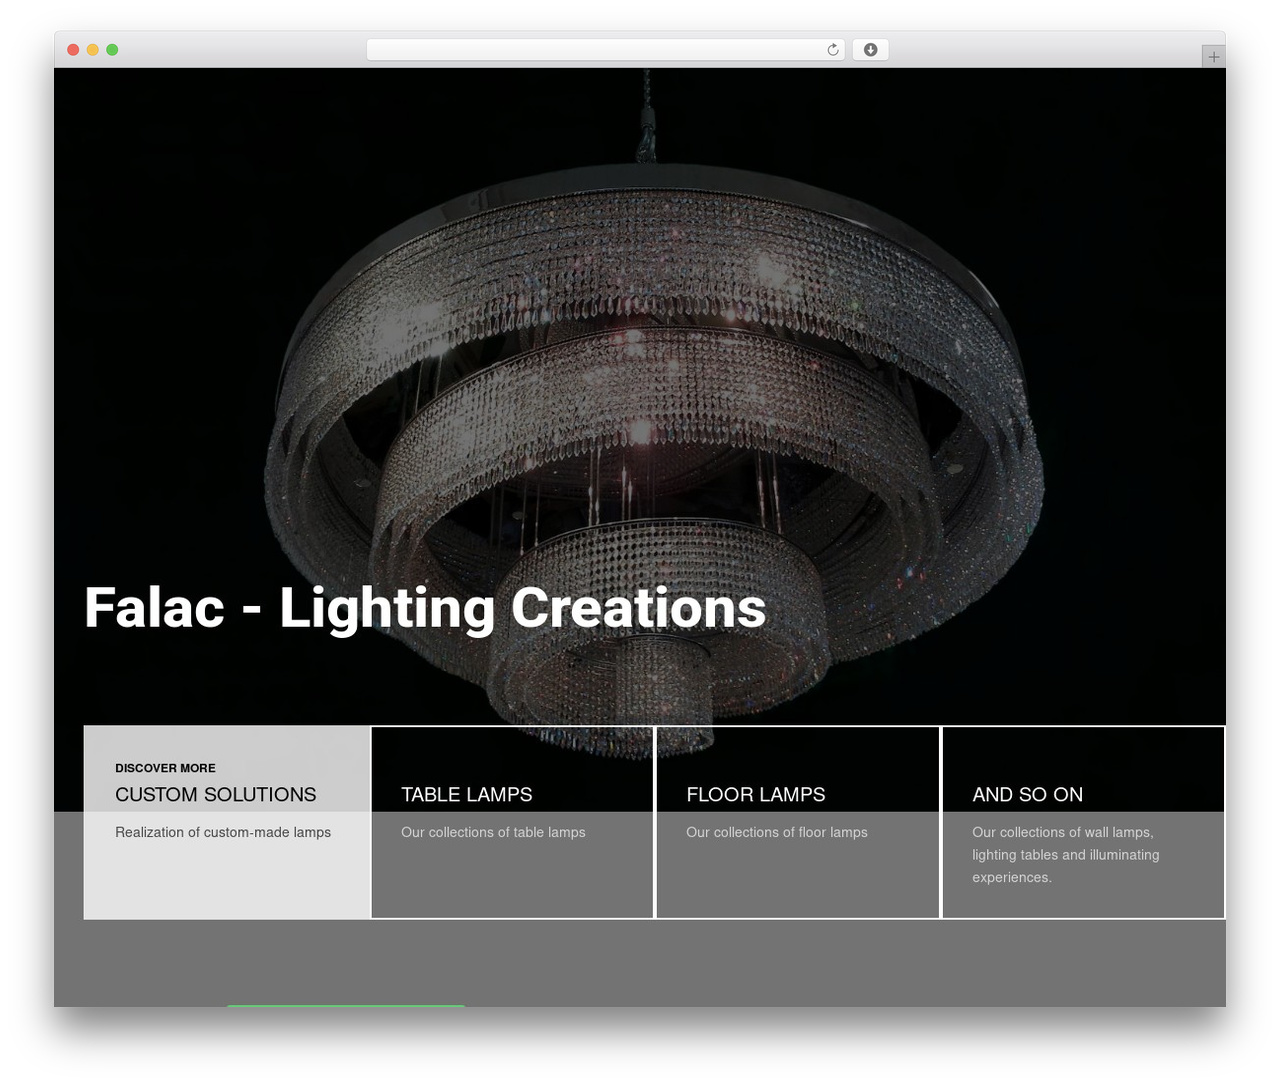Click the "Our collections of wall lamps" description
The height and width of the screenshot is (1084, 1280).
pyautogui.click(x=1066, y=855)
